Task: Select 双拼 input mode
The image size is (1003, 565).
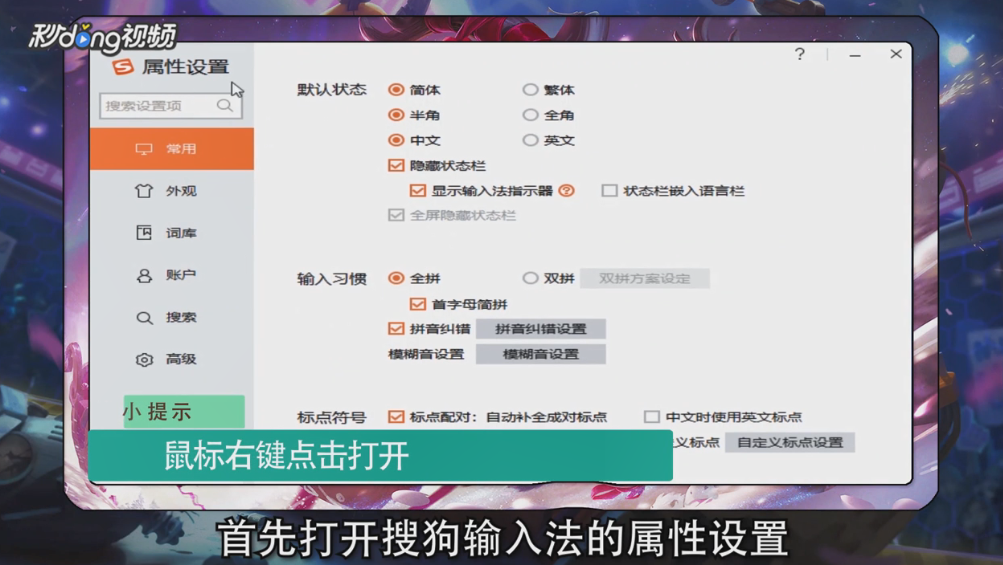Action: click(x=530, y=278)
